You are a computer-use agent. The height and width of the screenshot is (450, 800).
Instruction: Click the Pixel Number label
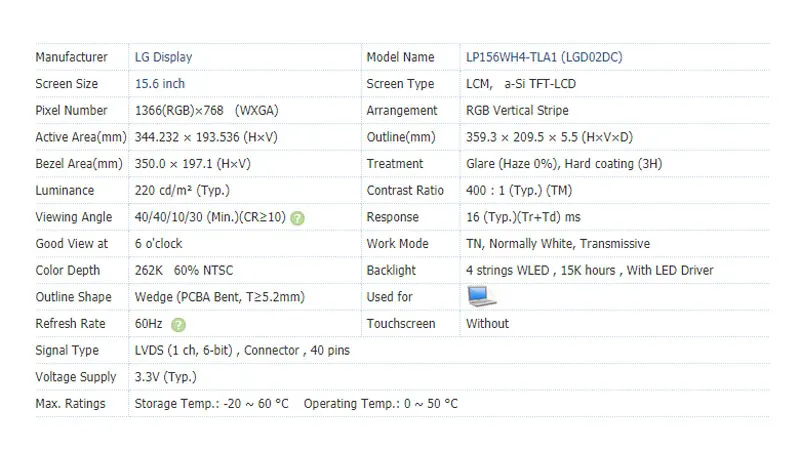pyautogui.click(x=71, y=110)
